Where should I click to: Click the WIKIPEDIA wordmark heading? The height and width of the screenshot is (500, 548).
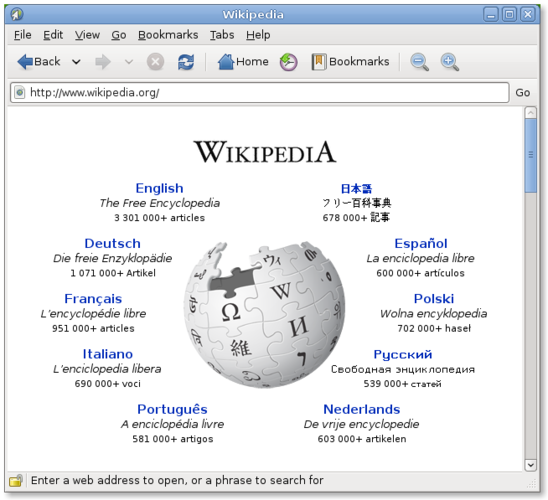click(265, 152)
